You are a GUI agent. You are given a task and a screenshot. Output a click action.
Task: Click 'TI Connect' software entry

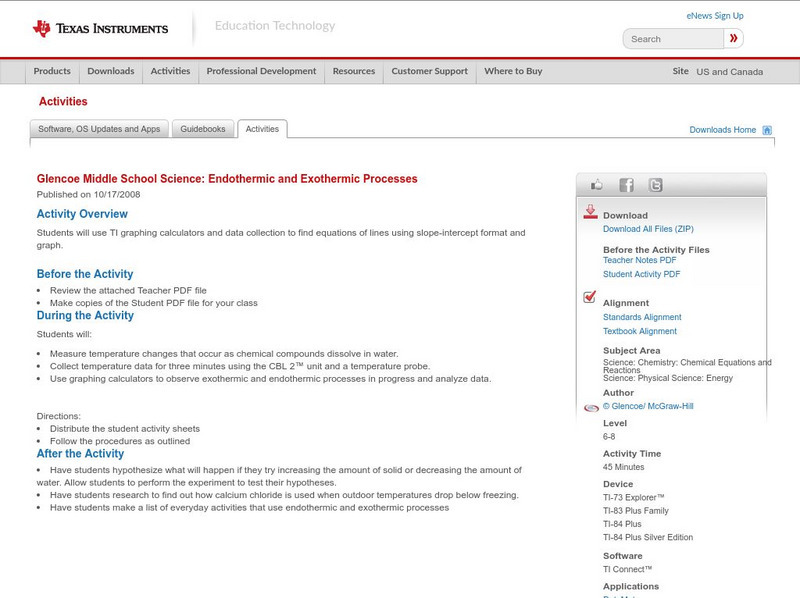click(x=628, y=569)
